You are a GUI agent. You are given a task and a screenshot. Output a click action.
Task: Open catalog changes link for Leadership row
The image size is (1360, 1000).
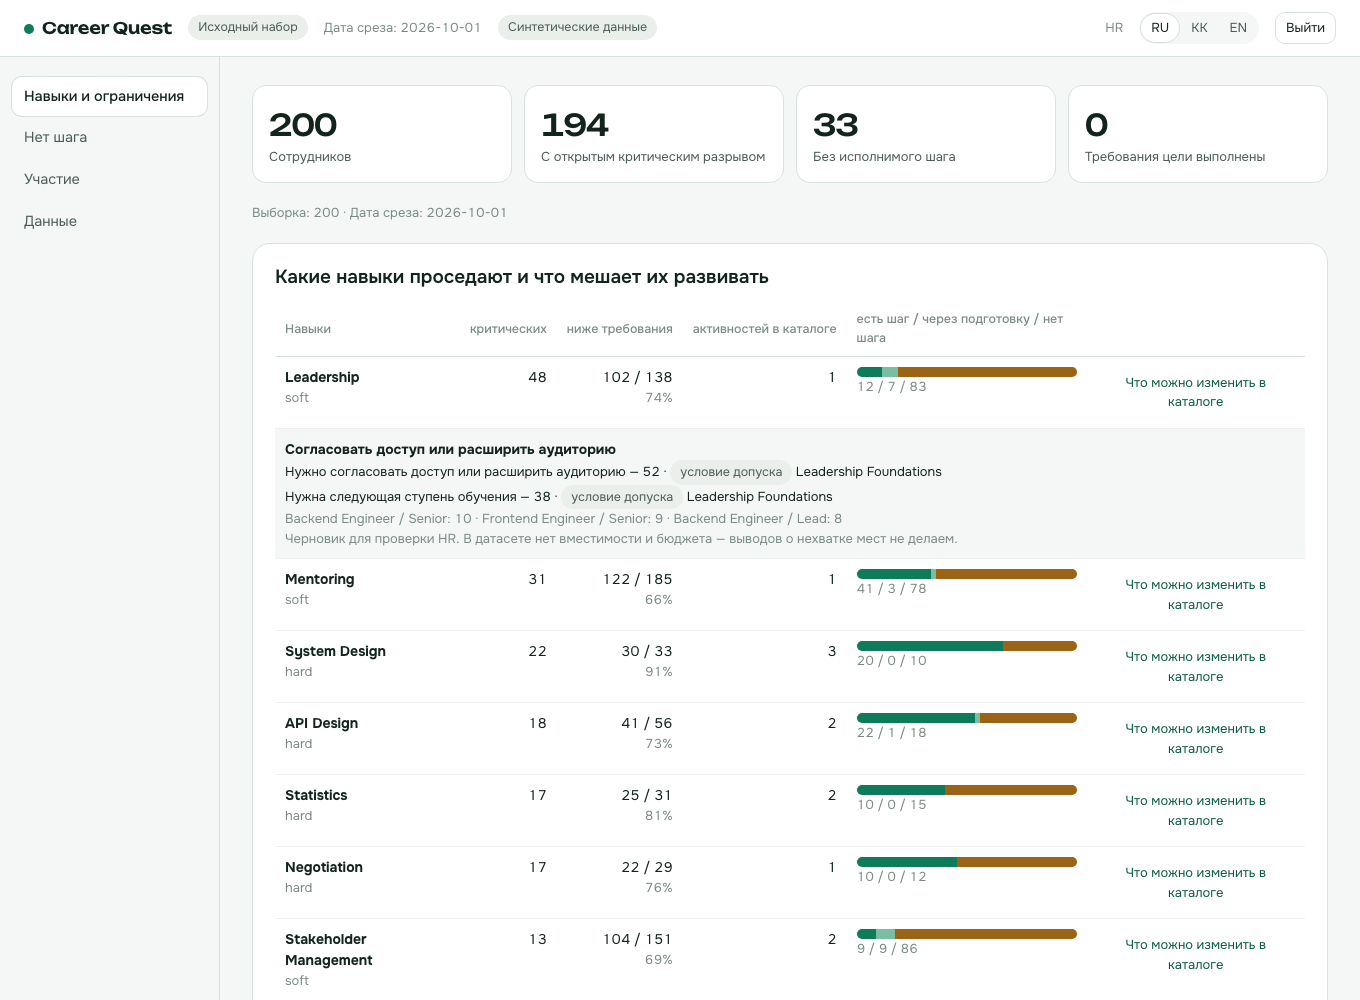(1195, 392)
